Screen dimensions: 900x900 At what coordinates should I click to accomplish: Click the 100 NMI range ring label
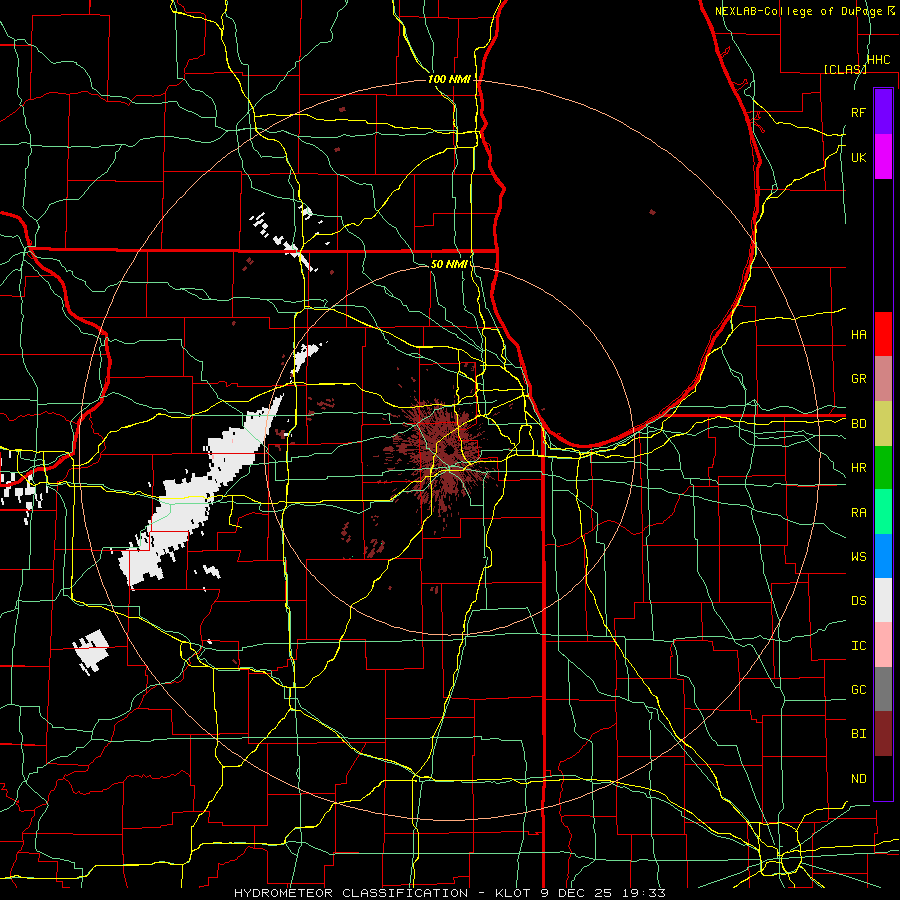coord(449,79)
